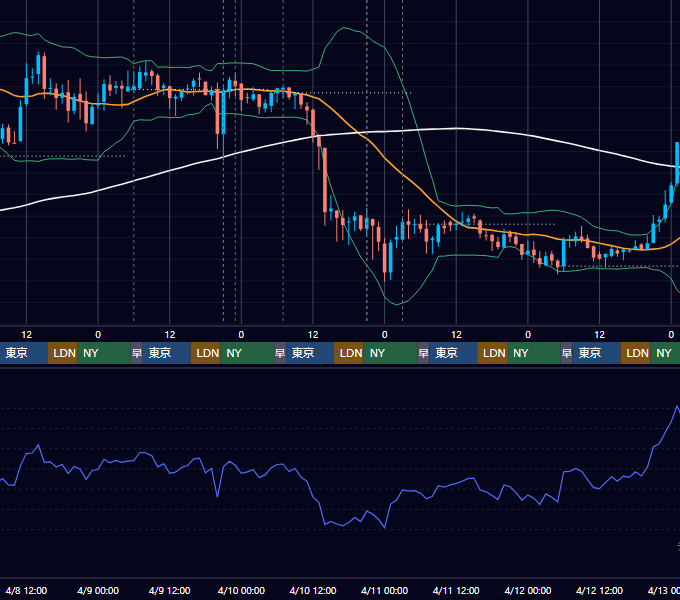Click the 4/10 12:00 time axis label
The height and width of the screenshot is (600, 680).
(313, 591)
